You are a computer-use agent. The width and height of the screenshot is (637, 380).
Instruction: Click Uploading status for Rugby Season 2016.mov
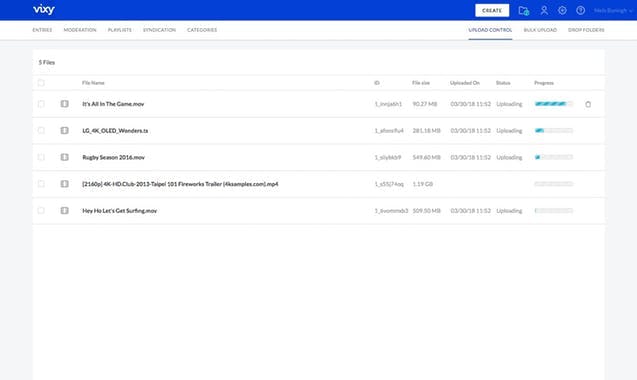[x=509, y=157]
